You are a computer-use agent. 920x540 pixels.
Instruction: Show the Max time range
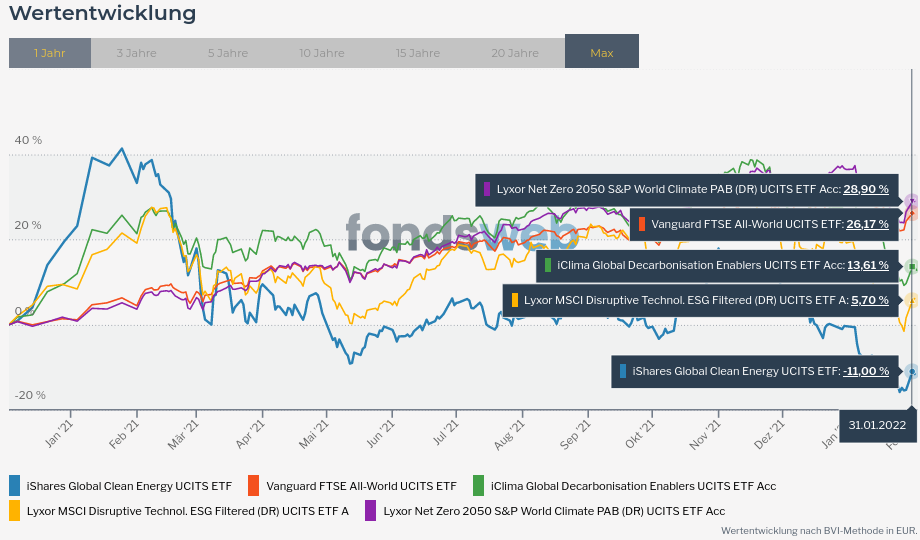pyautogui.click(x=602, y=53)
